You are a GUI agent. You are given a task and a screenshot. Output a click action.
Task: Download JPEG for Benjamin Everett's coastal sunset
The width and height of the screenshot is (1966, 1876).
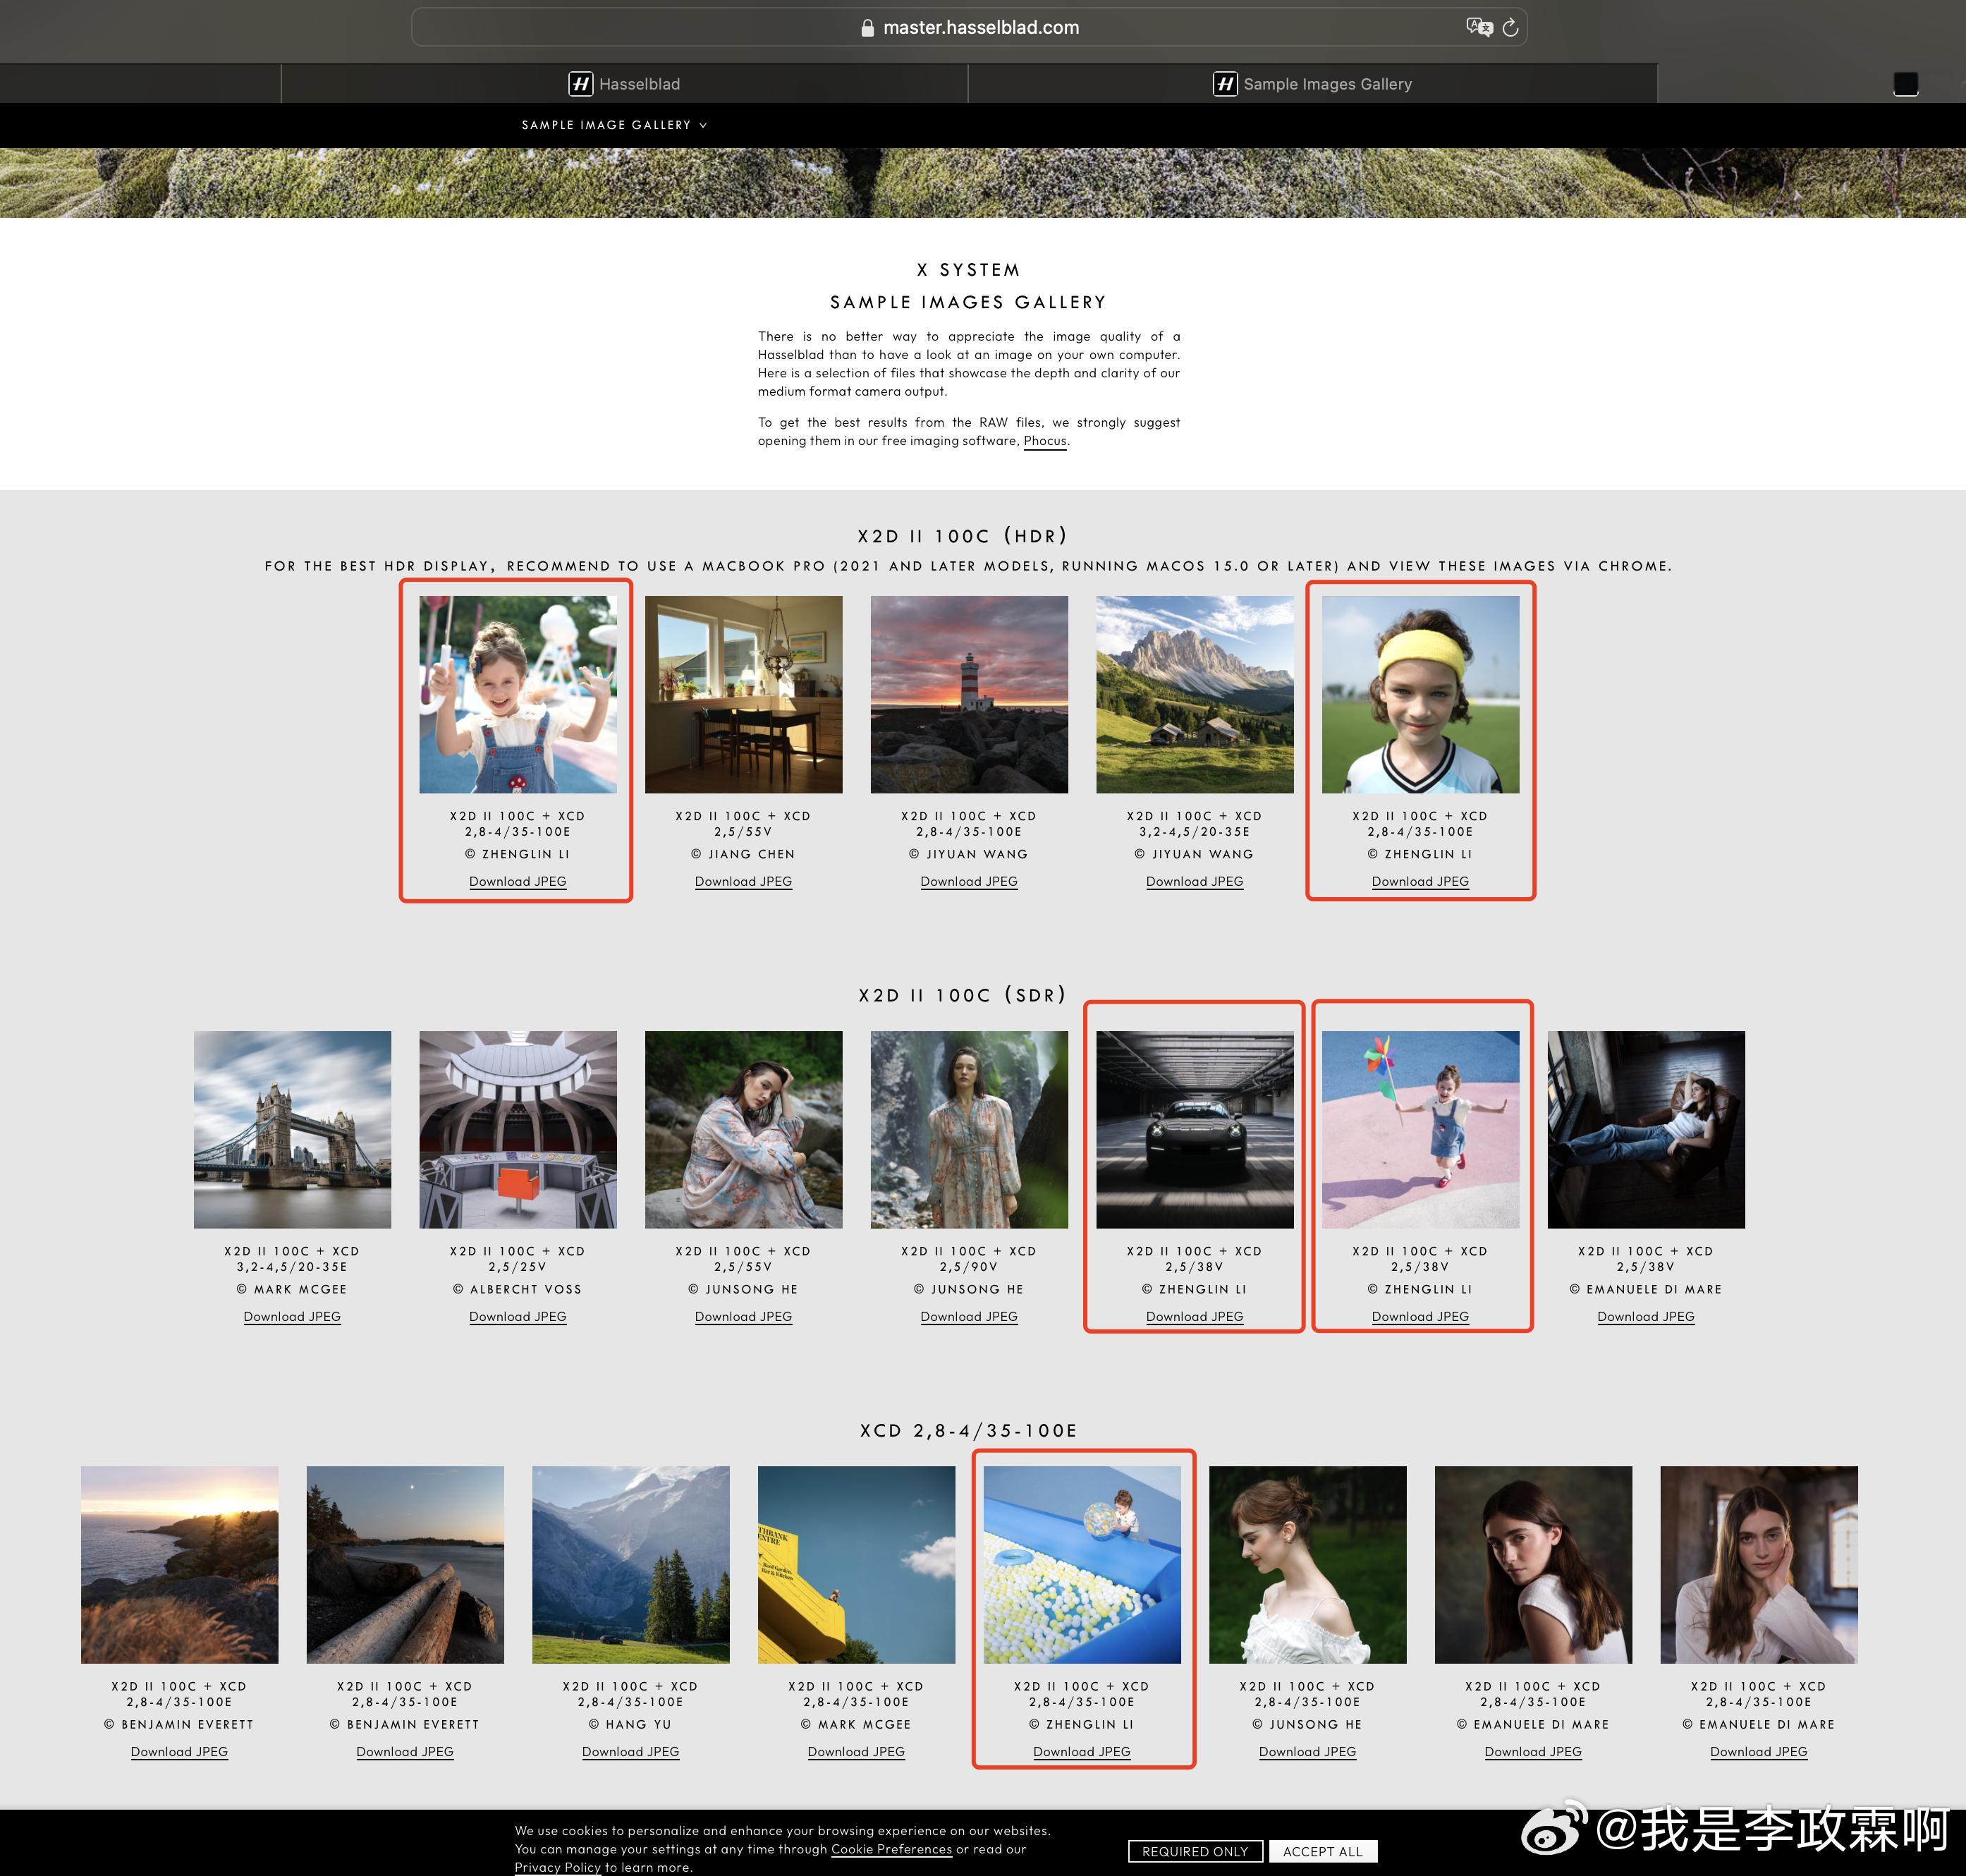(x=180, y=1751)
